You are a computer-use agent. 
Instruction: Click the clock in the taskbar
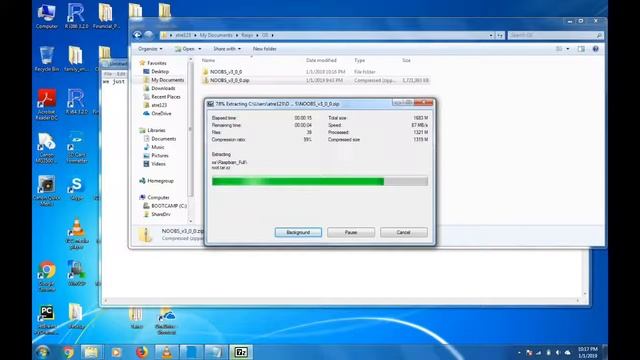pyautogui.click(x=587, y=352)
